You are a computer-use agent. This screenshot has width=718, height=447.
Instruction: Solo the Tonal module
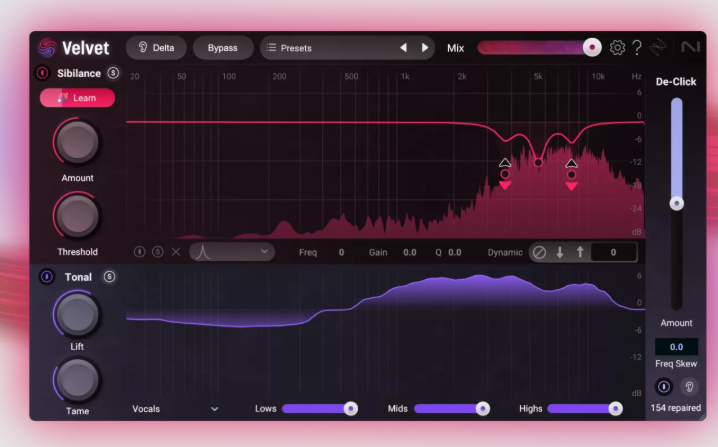(x=109, y=277)
